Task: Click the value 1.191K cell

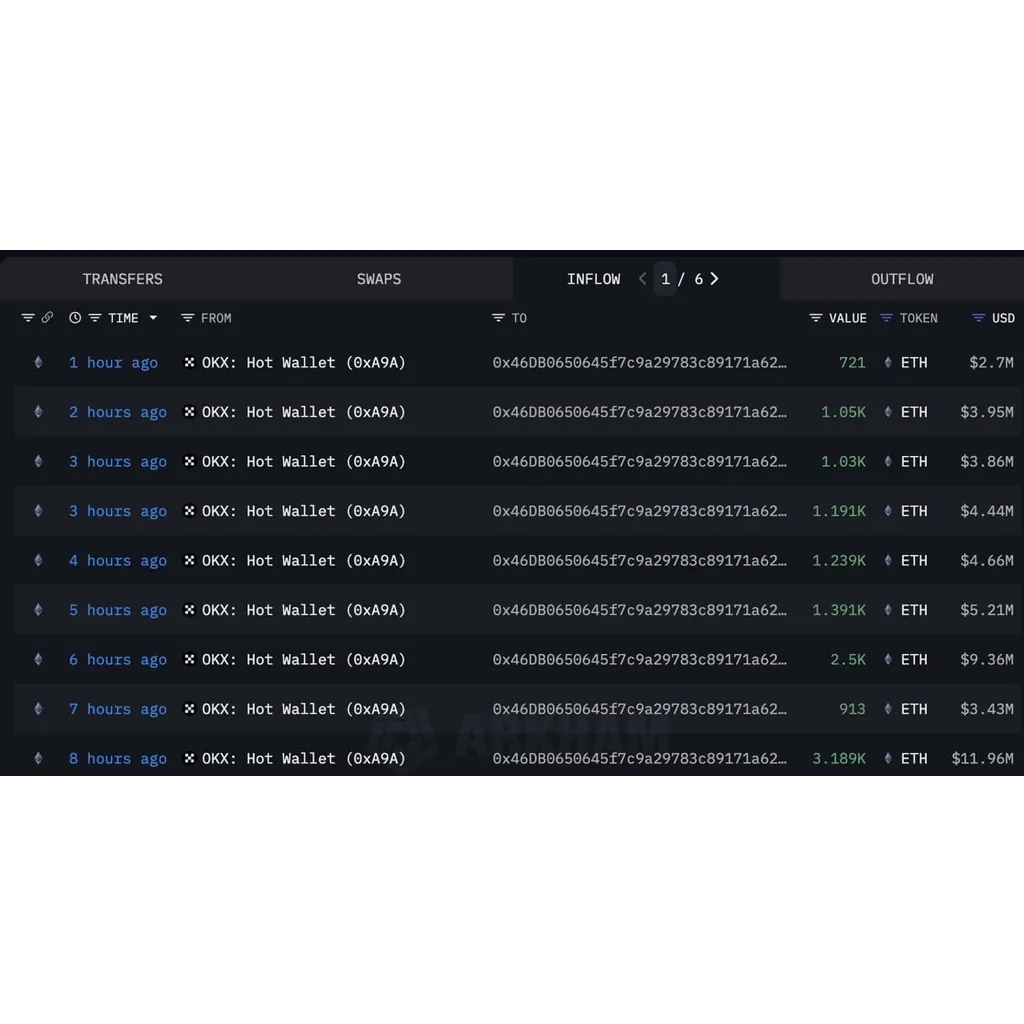Action: click(x=839, y=511)
